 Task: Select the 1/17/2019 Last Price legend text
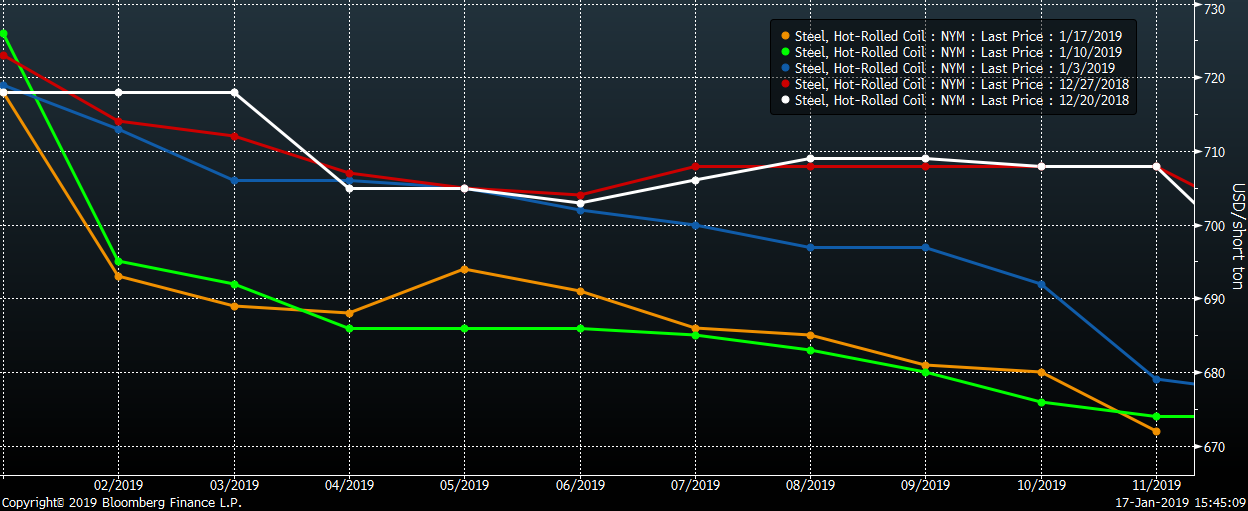click(x=958, y=37)
